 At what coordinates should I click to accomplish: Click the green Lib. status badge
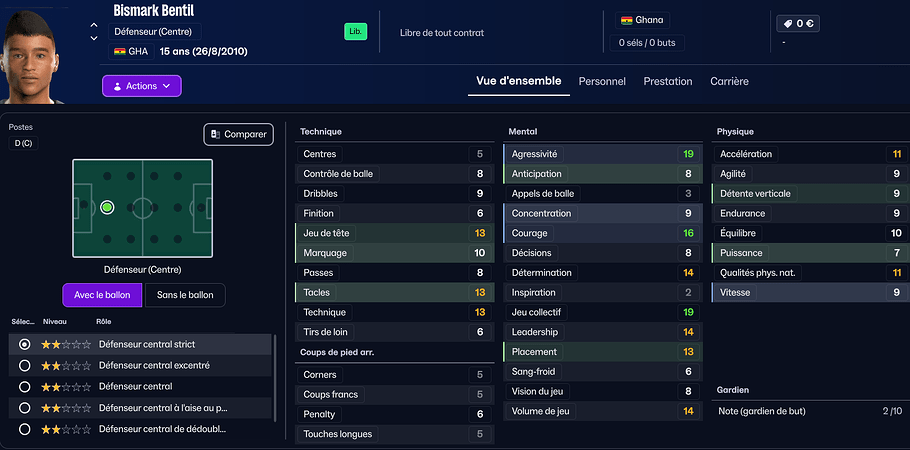(354, 32)
